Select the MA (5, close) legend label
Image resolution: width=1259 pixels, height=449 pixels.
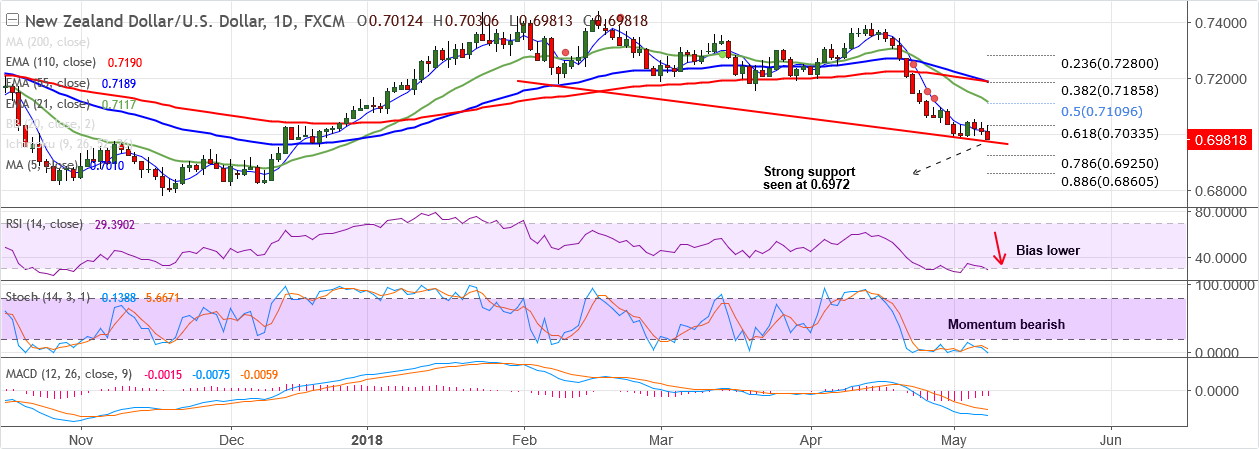(x=40, y=165)
